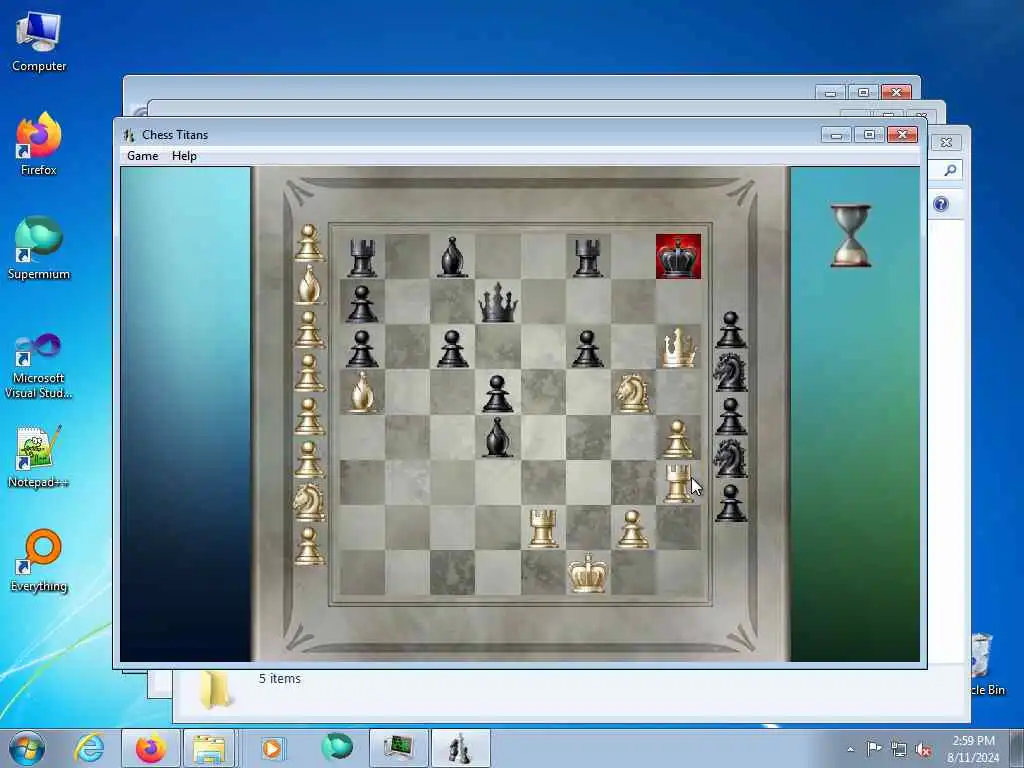Open the Computer desktop icon
Screen dimensions: 1024x768
tap(39, 42)
